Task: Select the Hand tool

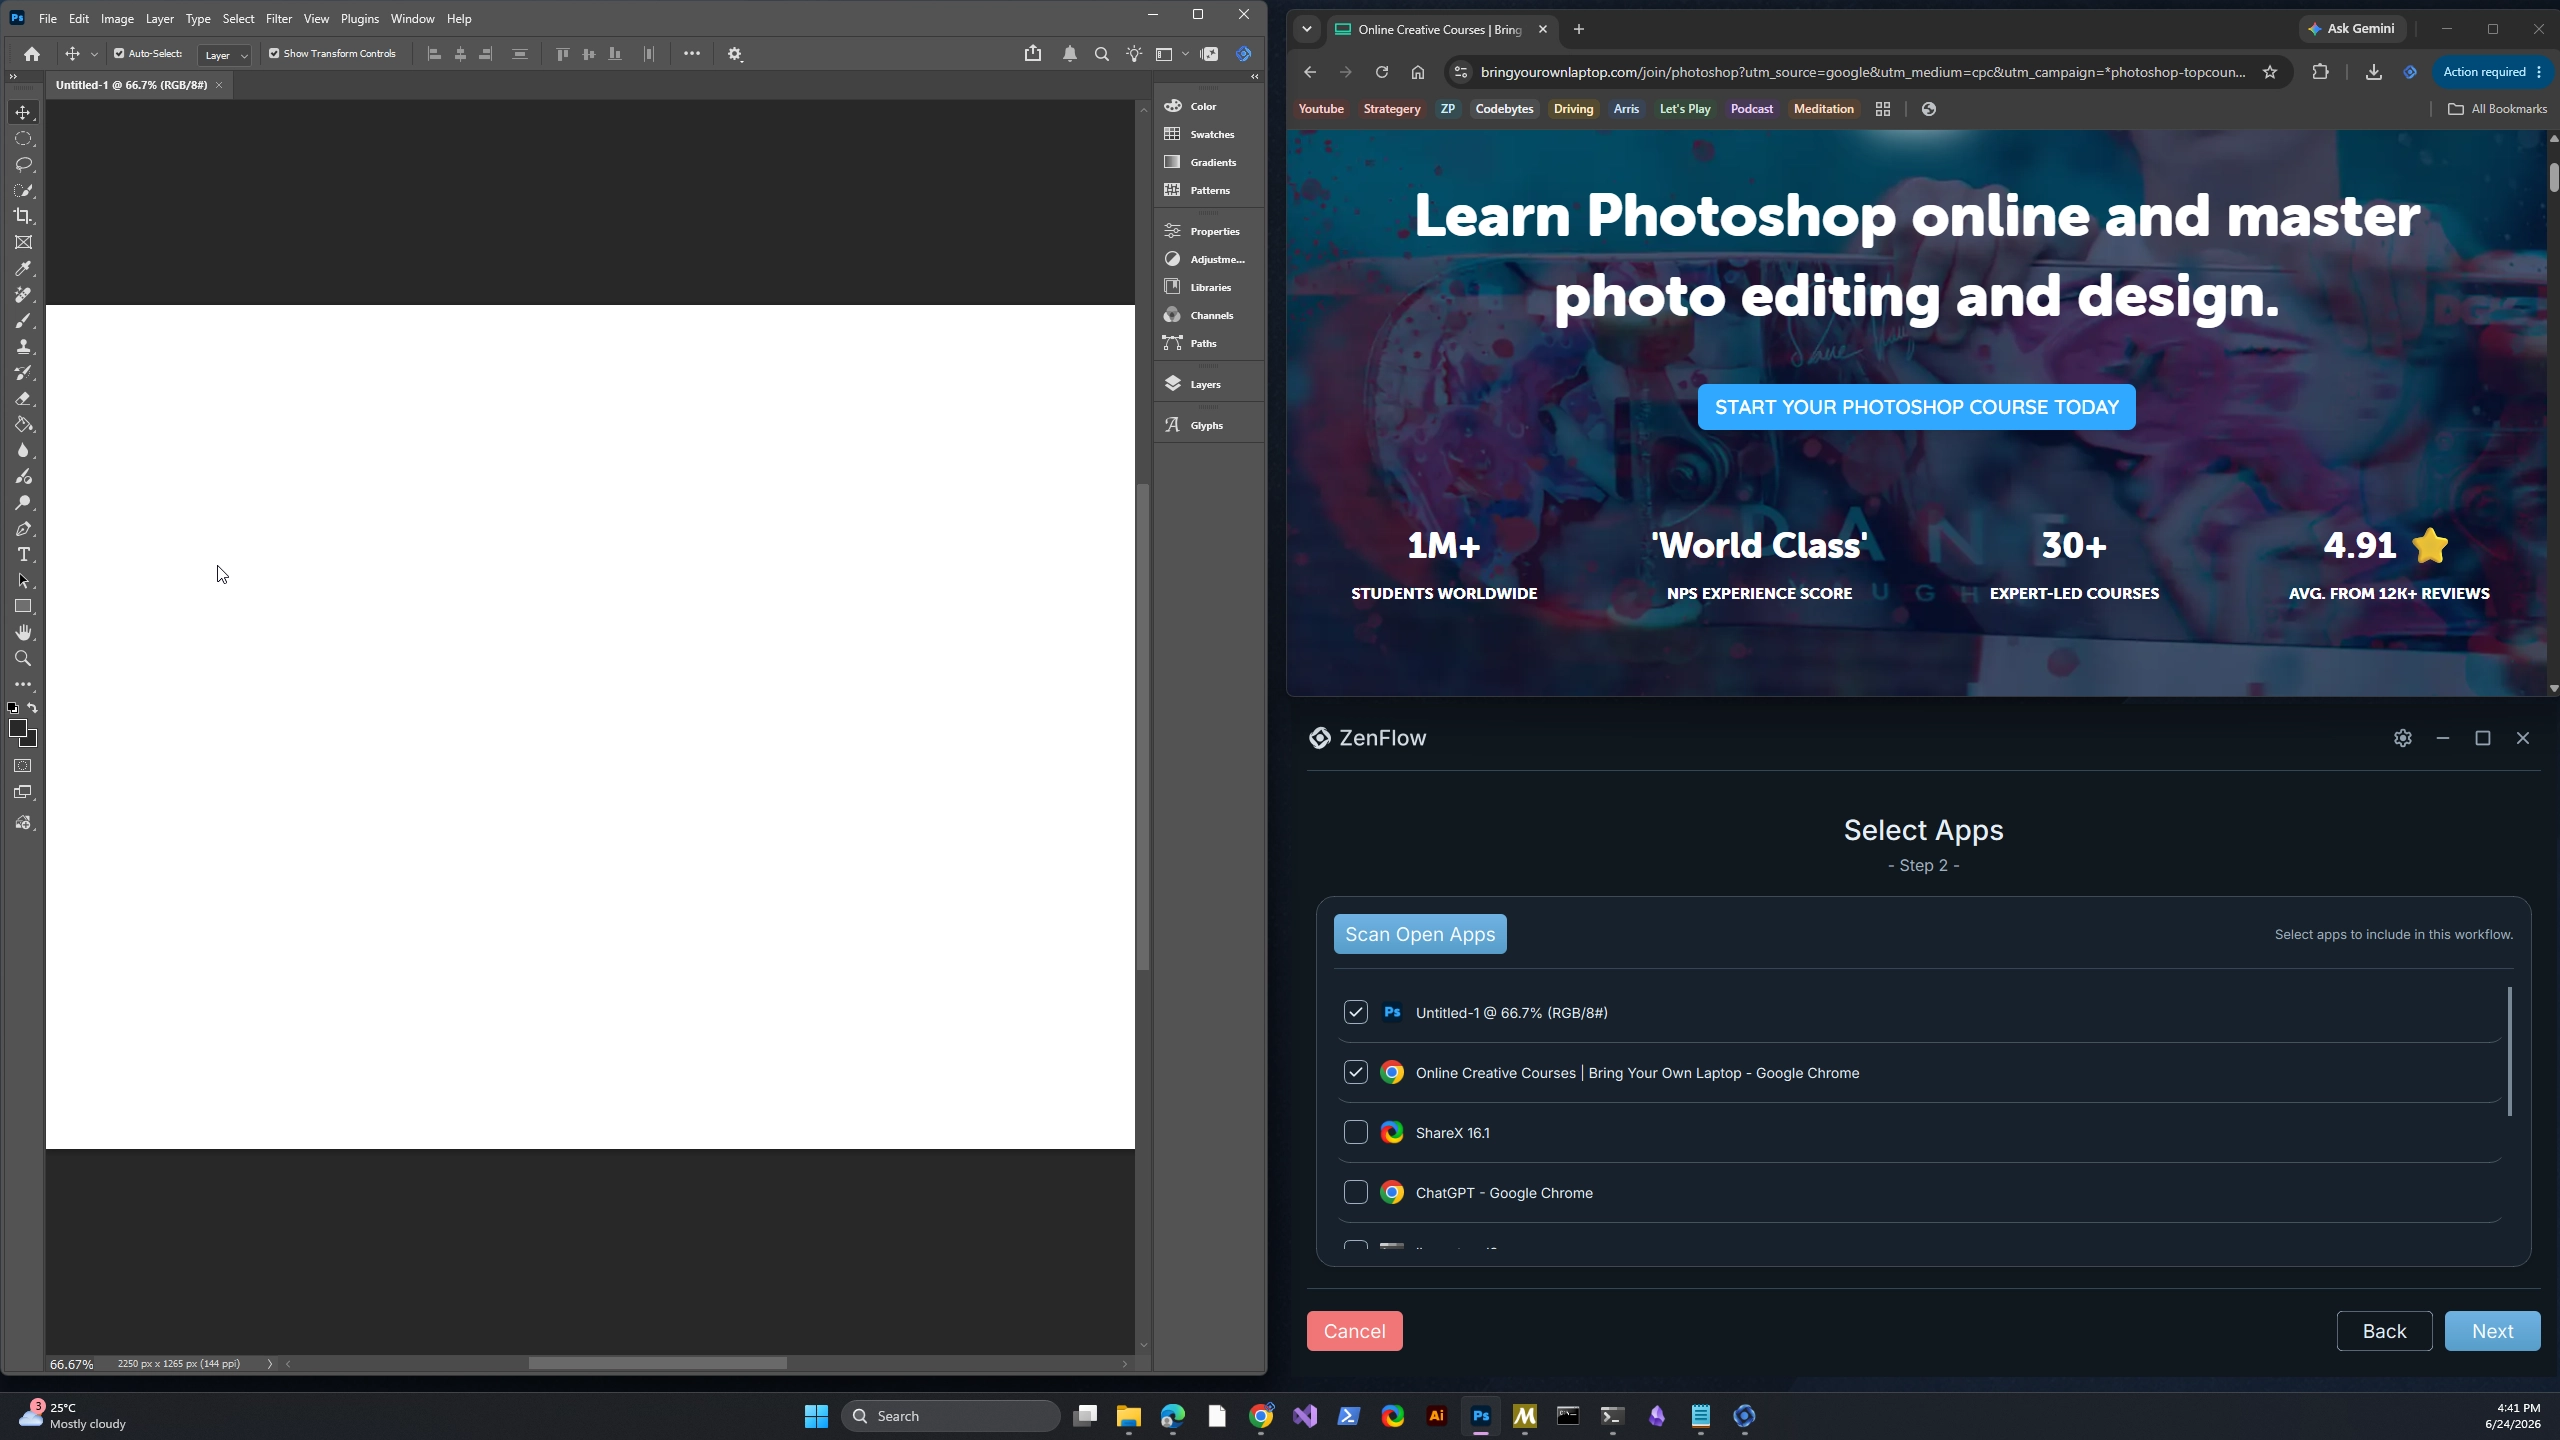Action: tap(23, 632)
